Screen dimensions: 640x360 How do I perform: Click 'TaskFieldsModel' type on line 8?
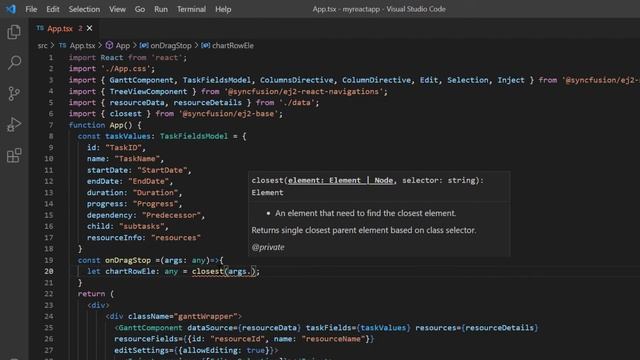(x=194, y=136)
